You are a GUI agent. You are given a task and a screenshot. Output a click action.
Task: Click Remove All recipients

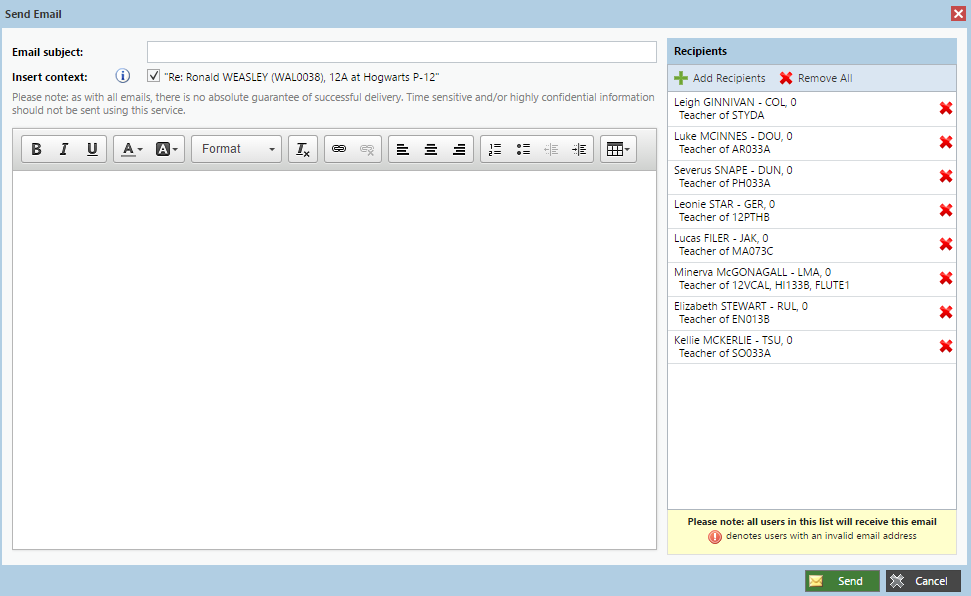pos(815,78)
